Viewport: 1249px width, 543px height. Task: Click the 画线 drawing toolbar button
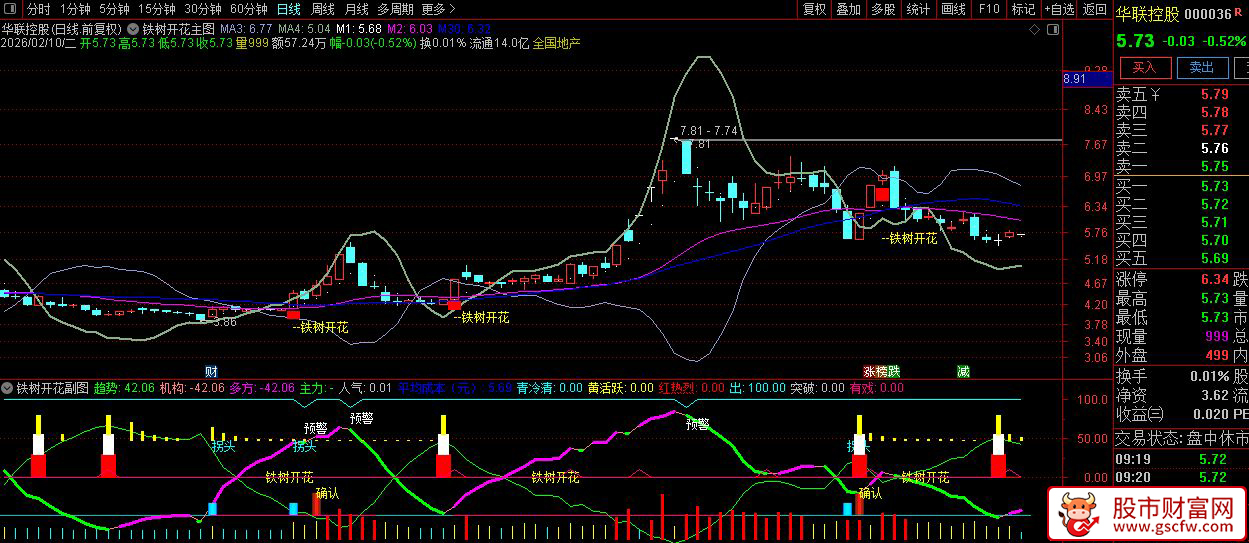tap(953, 9)
